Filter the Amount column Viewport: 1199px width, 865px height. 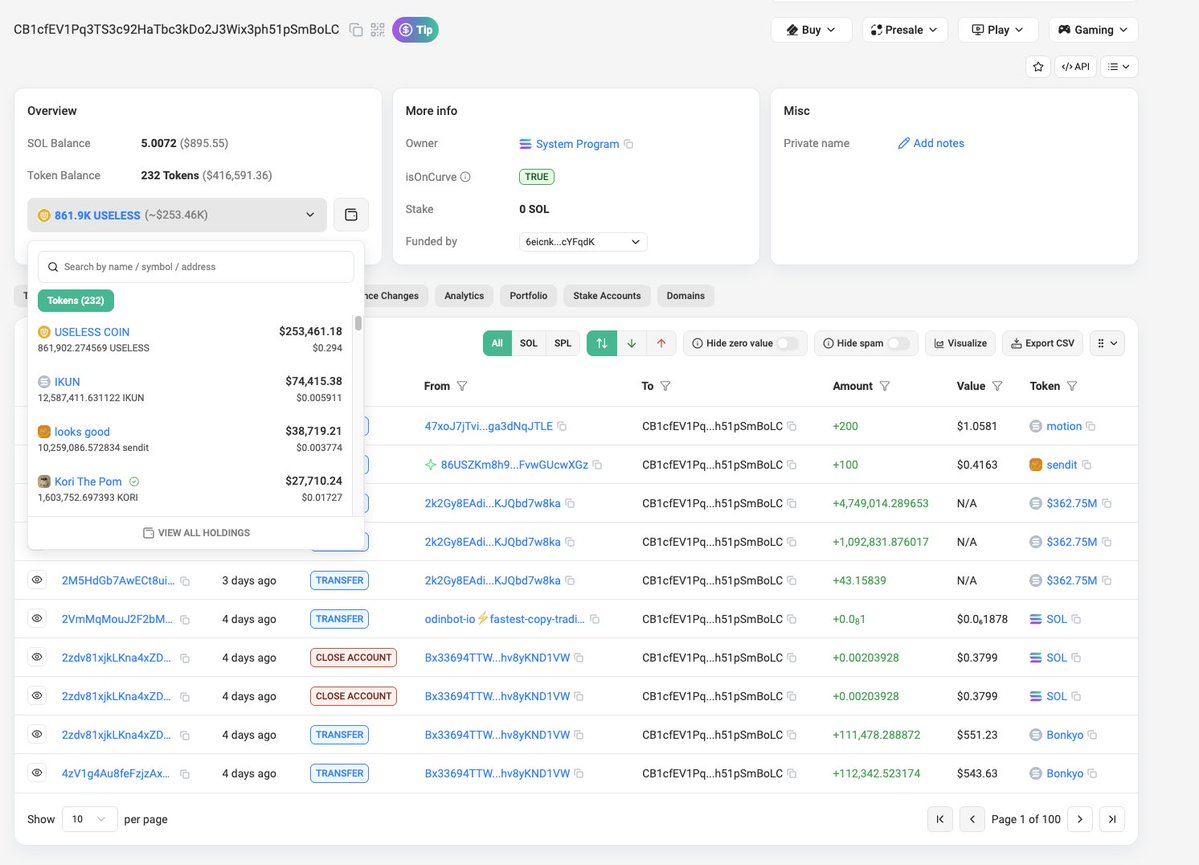click(885, 386)
